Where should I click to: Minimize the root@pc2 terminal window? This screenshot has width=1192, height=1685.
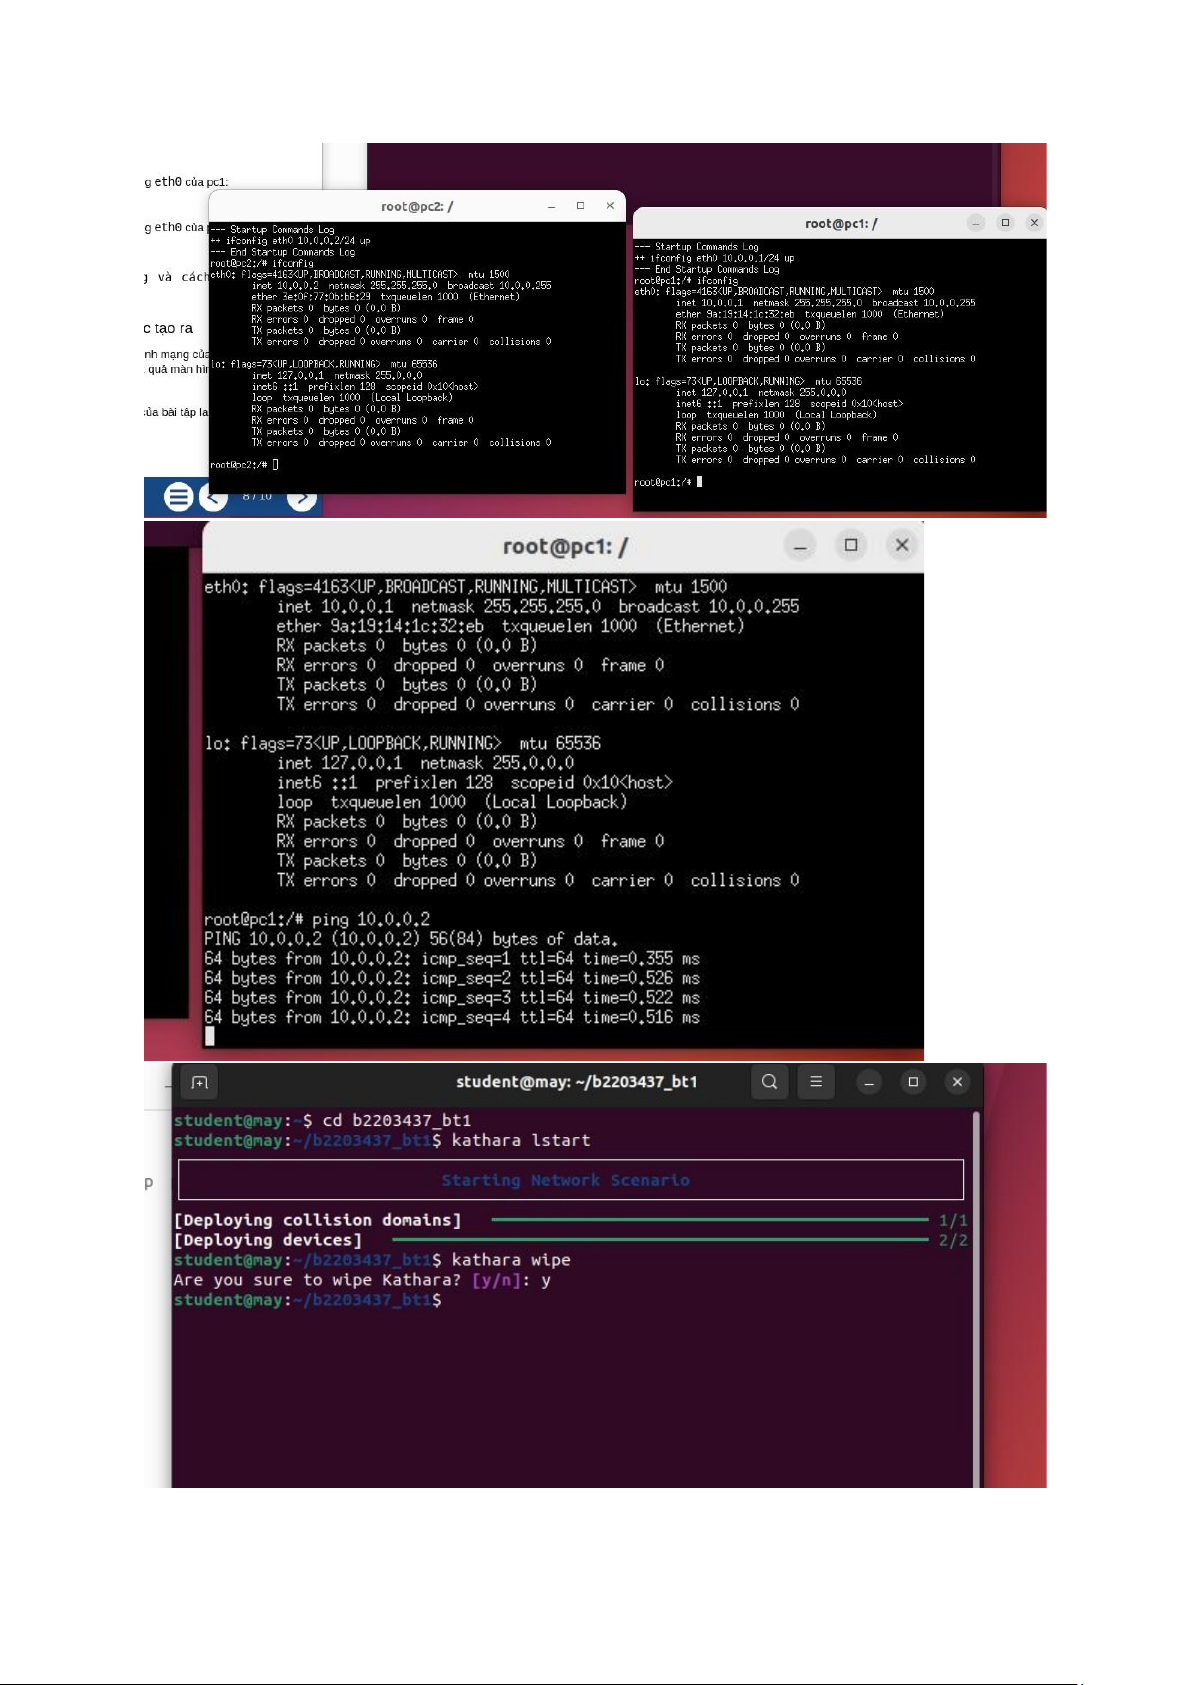(551, 206)
